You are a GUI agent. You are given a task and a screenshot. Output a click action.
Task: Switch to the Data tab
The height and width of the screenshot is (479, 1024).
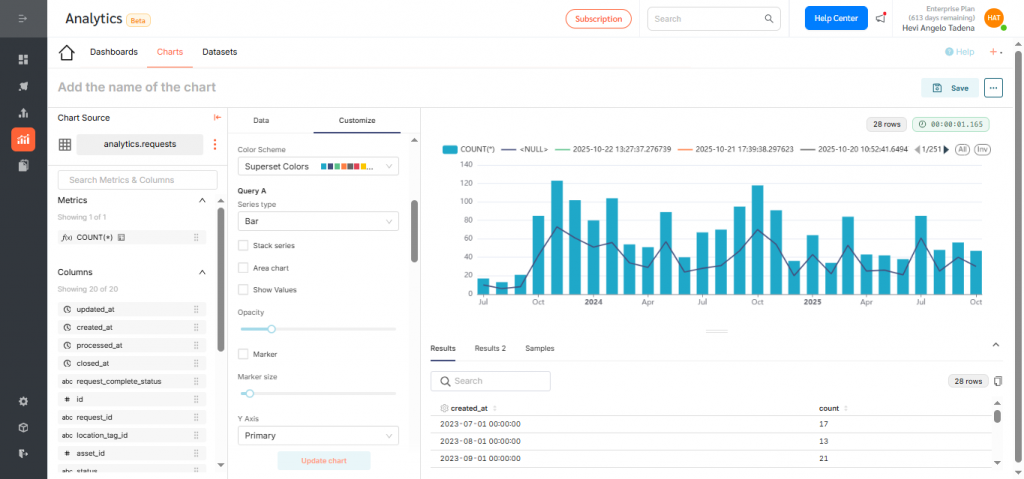coord(261,120)
